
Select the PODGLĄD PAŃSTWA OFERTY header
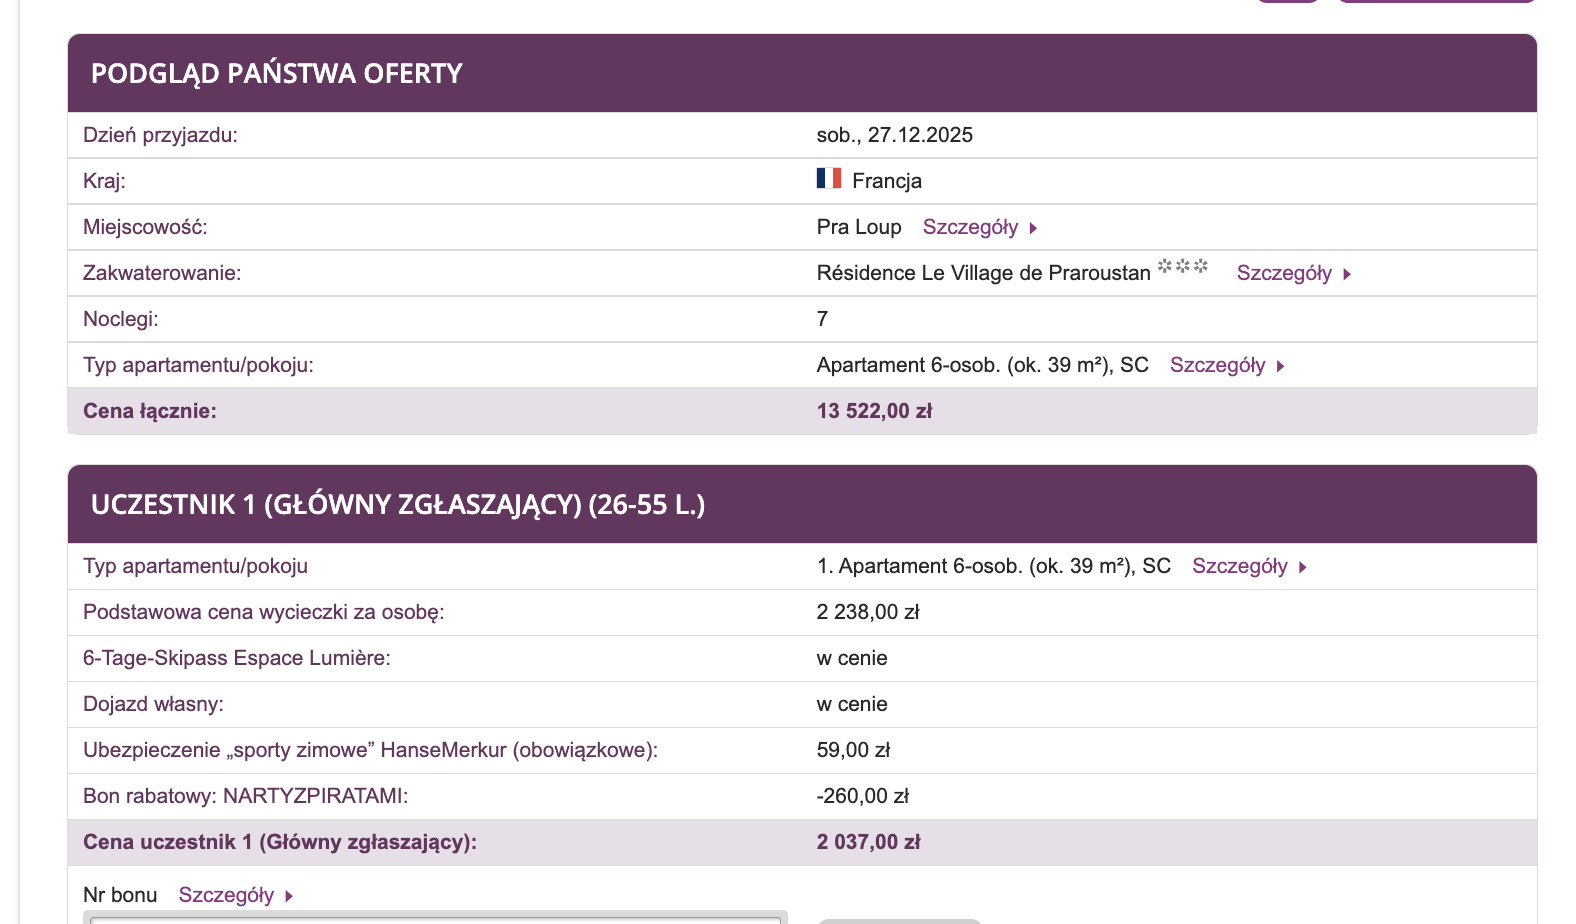pos(277,73)
